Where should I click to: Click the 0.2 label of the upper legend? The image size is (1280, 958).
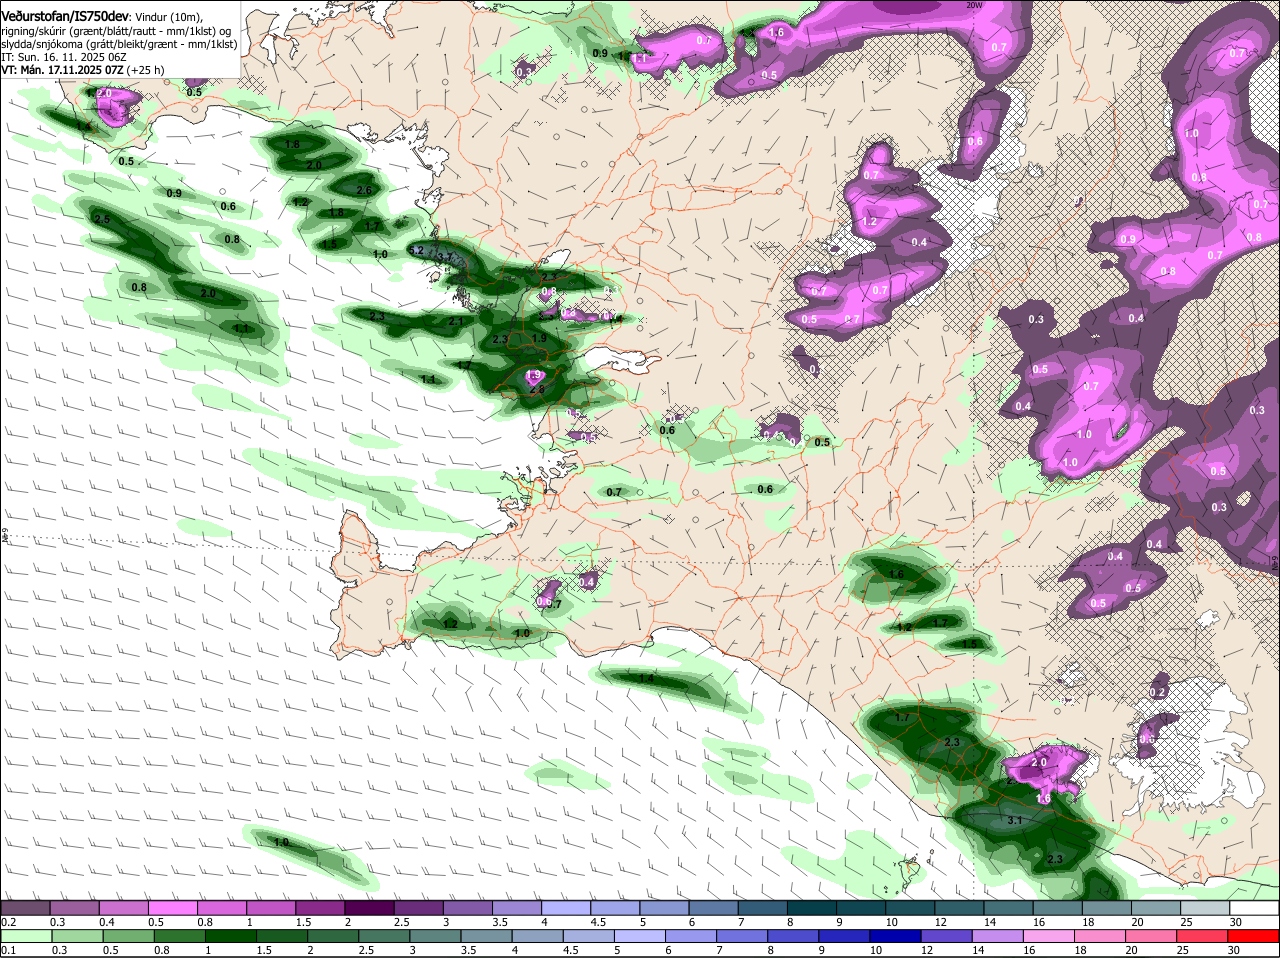coord(8,921)
